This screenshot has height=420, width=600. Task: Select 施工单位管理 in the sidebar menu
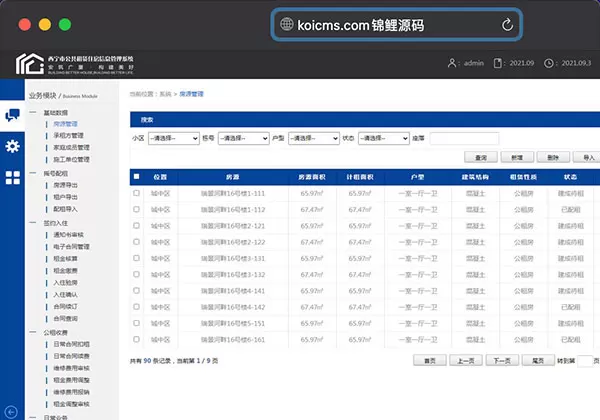click(72, 160)
